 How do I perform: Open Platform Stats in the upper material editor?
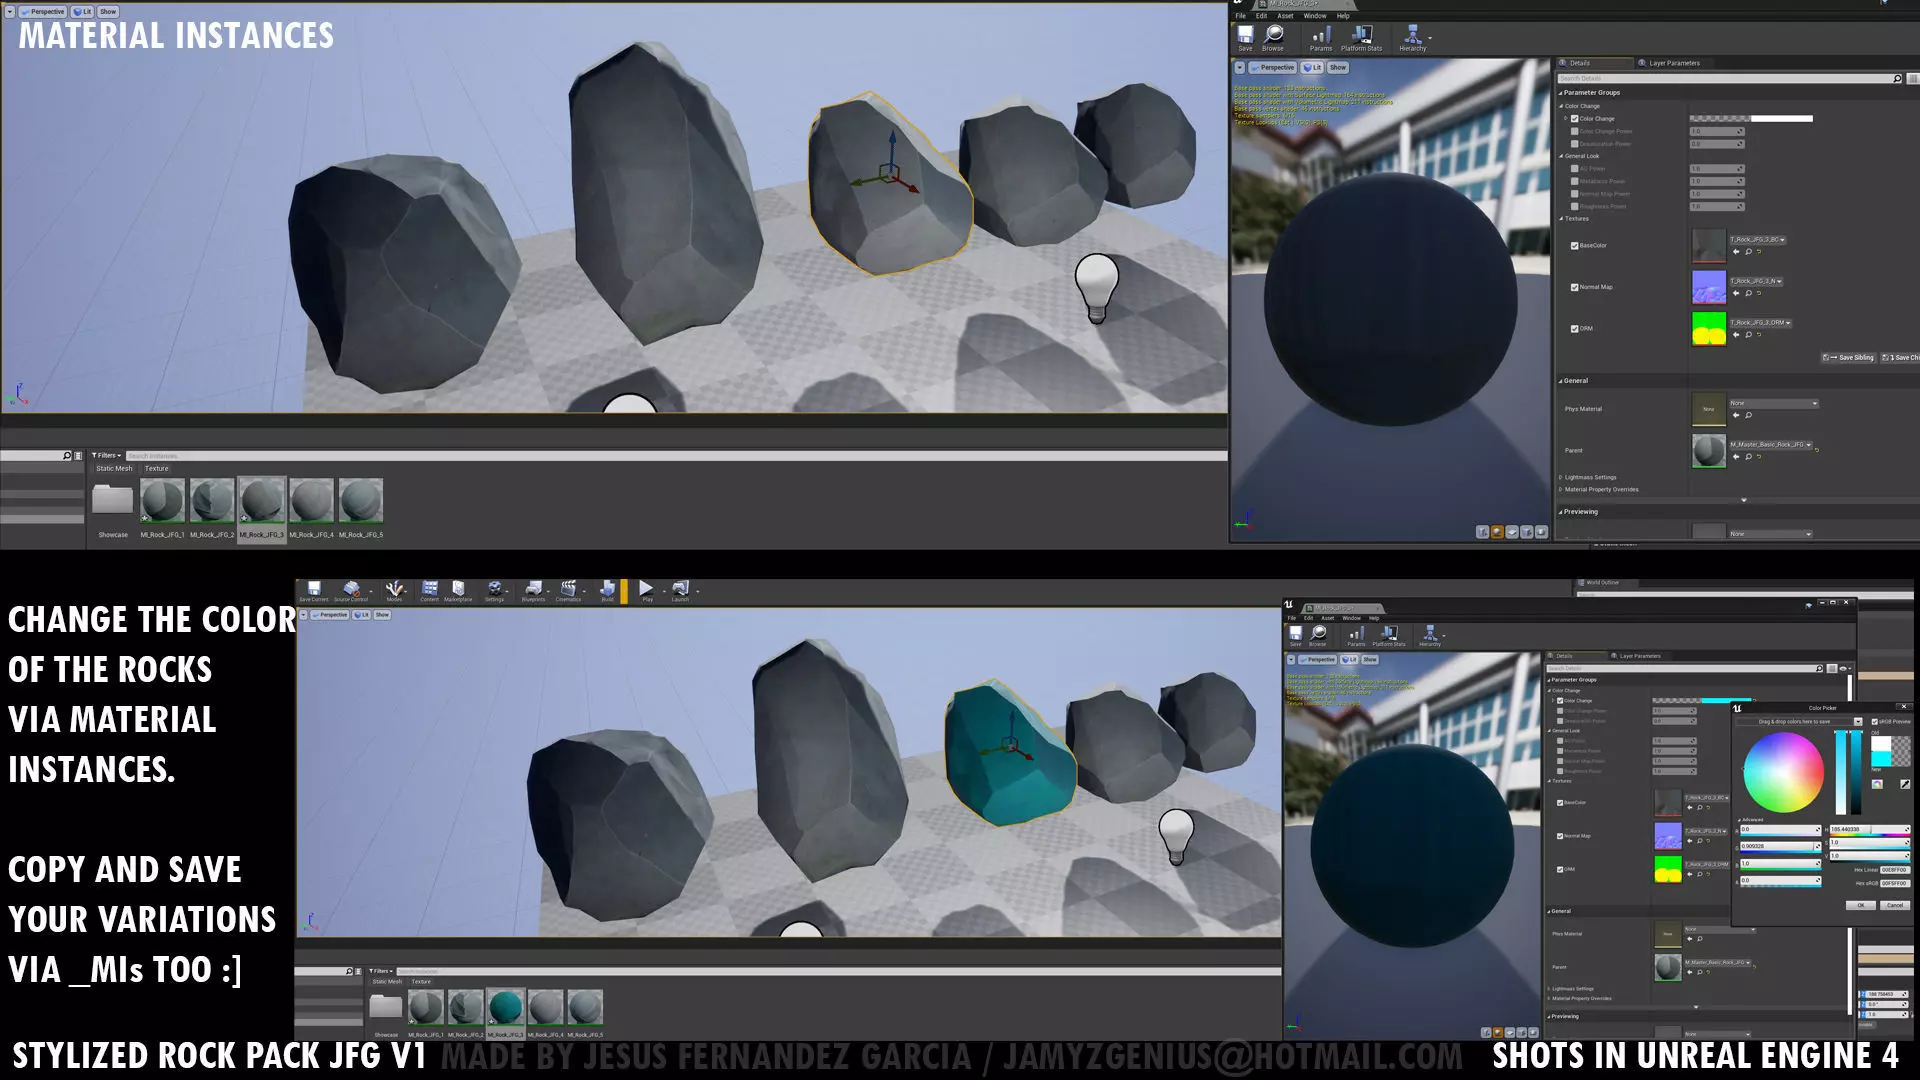[1362, 38]
